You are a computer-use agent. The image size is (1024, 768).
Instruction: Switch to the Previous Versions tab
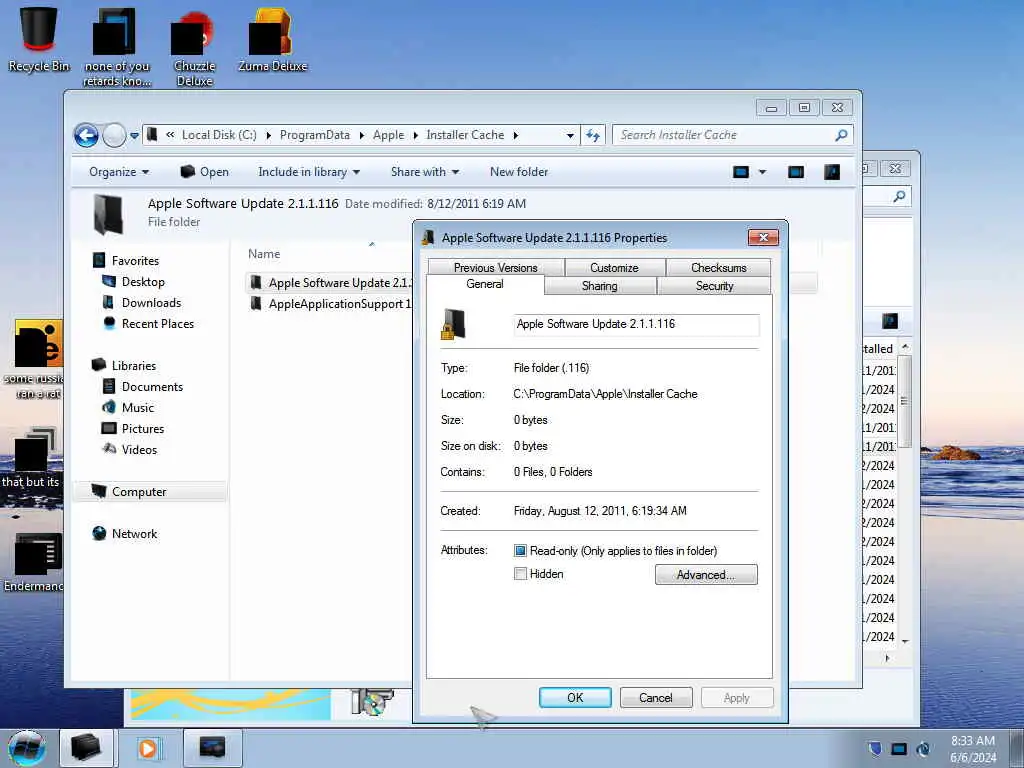pos(496,268)
